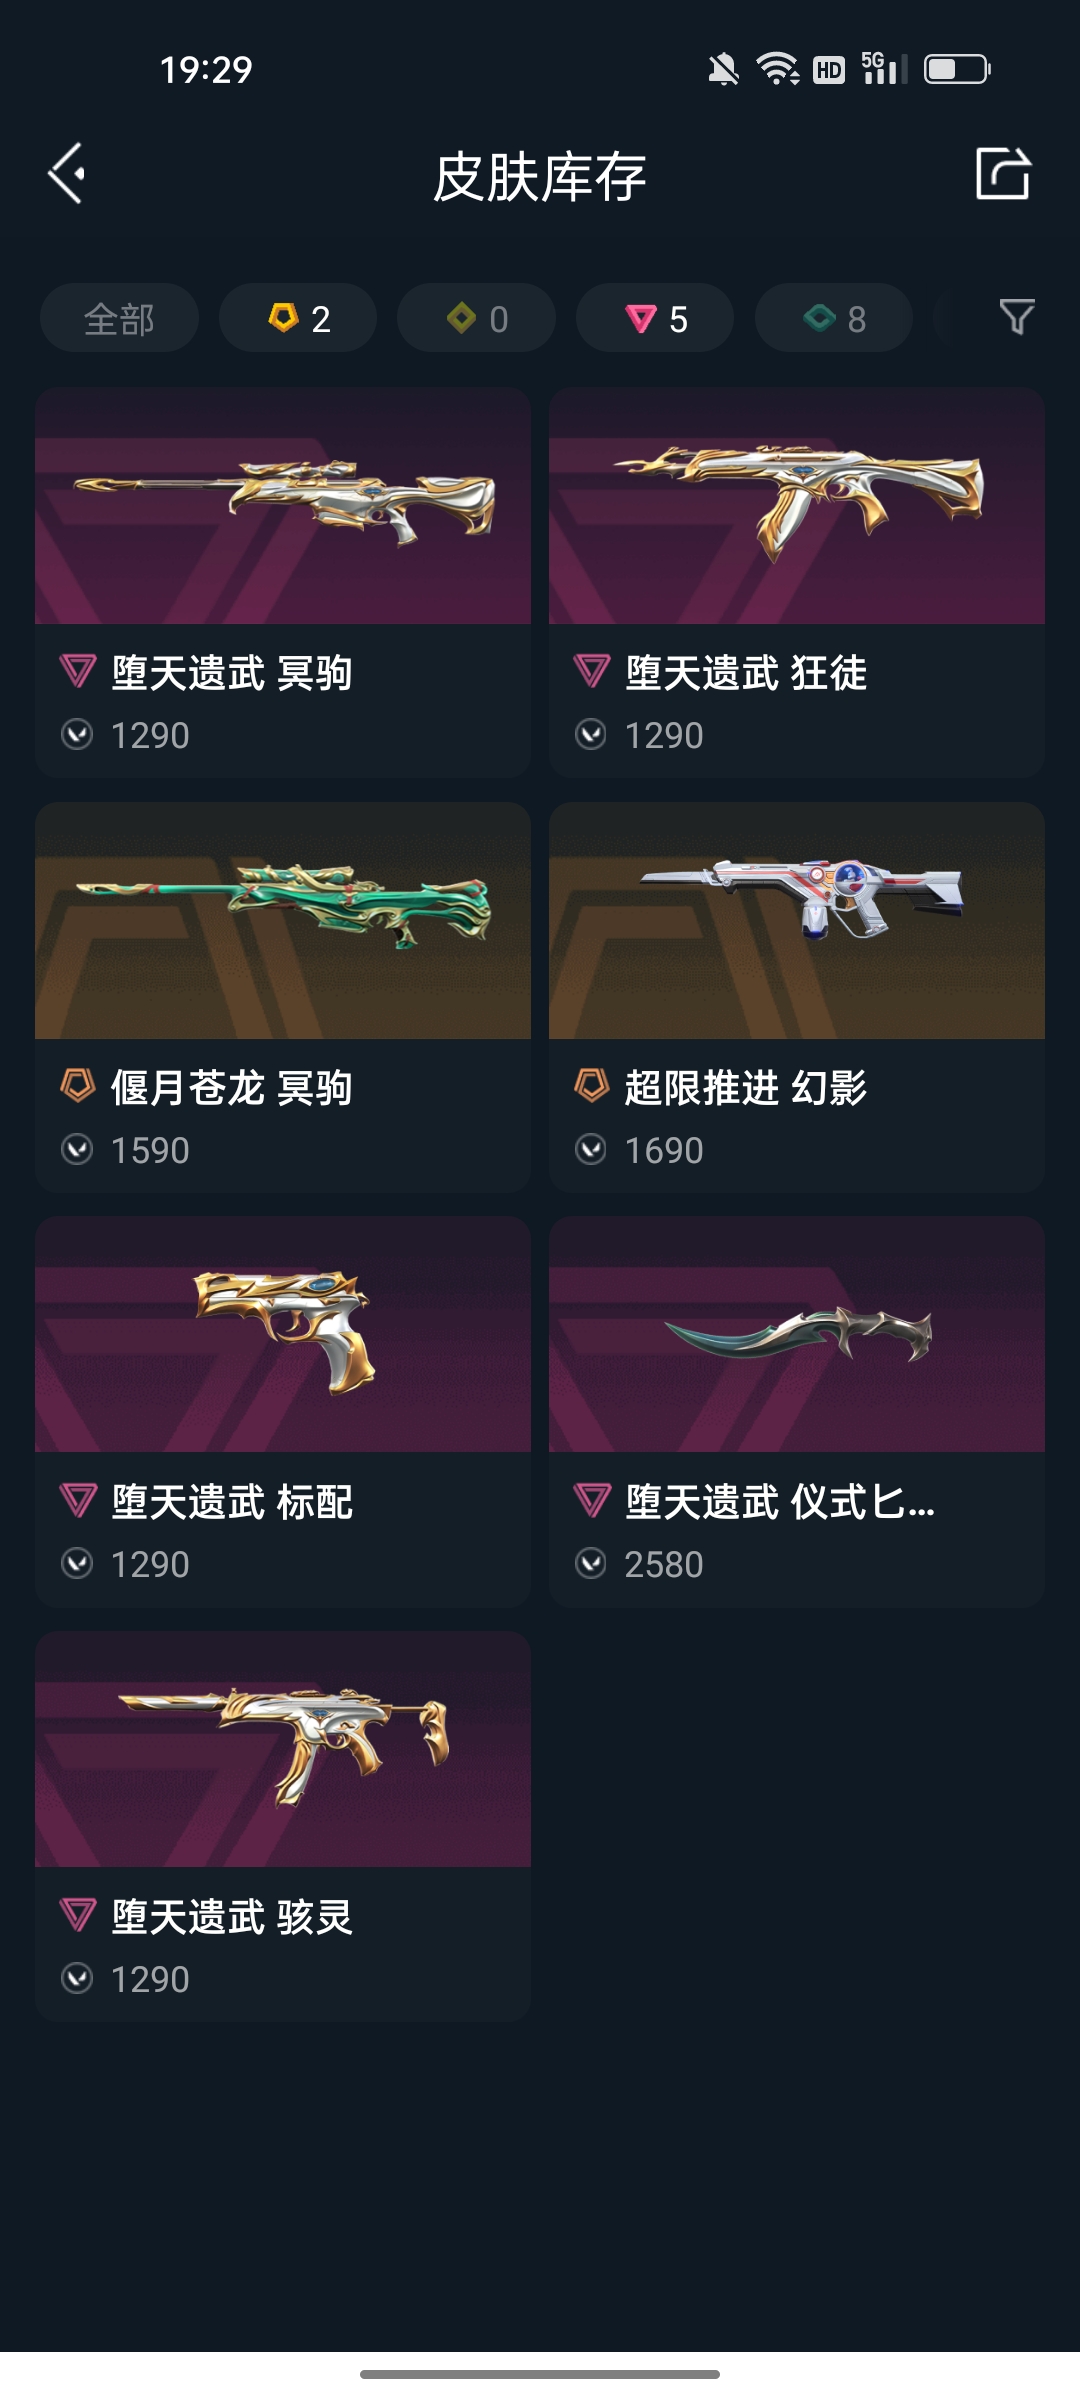Click currency icon next to 2580 price
The image size is (1080, 2400).
point(591,1563)
